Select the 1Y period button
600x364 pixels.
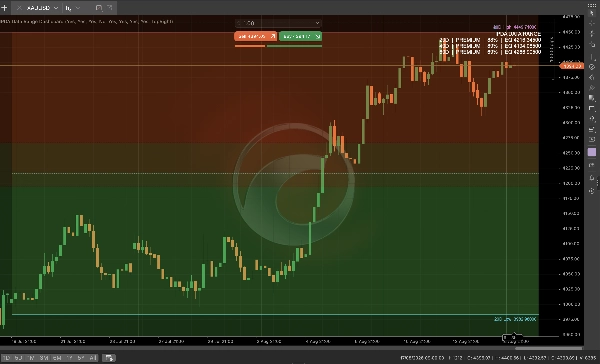click(x=69, y=358)
